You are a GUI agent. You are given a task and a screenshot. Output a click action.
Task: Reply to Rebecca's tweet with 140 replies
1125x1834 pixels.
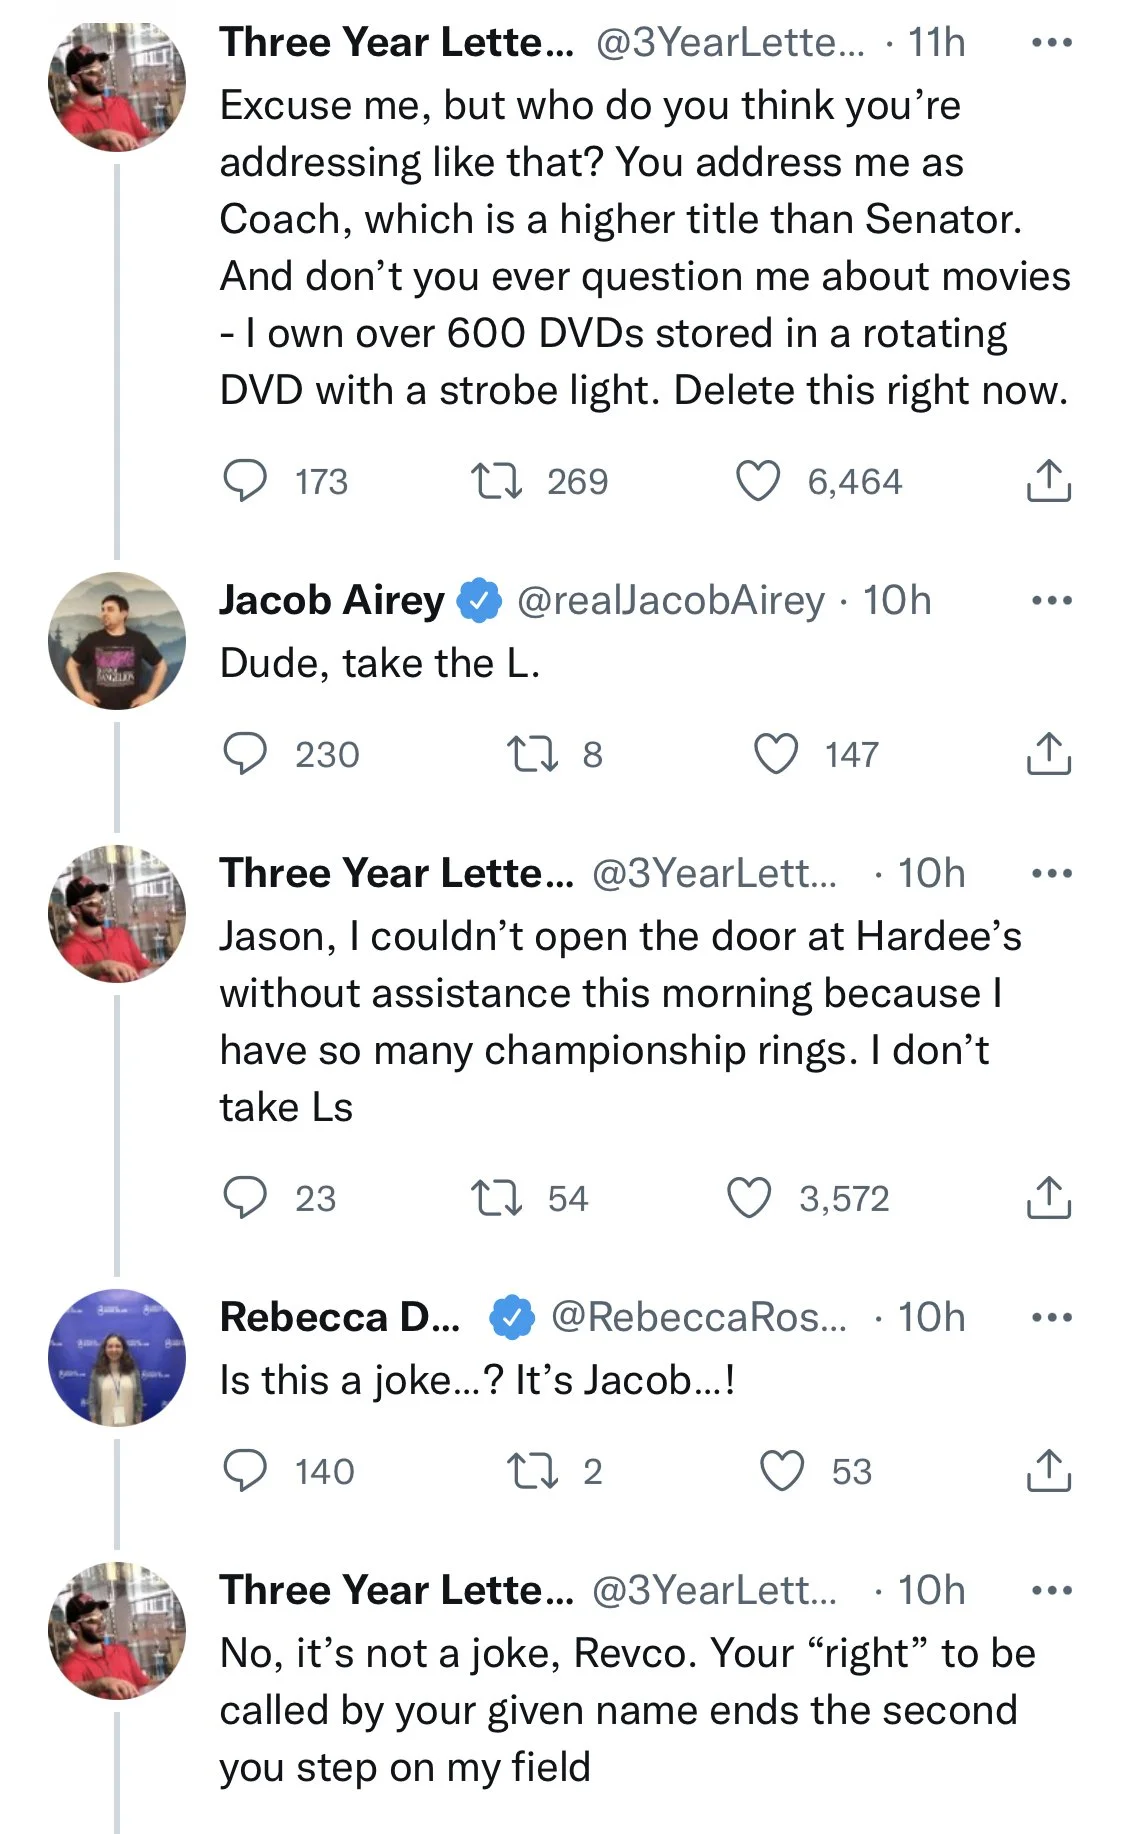[244, 1471]
